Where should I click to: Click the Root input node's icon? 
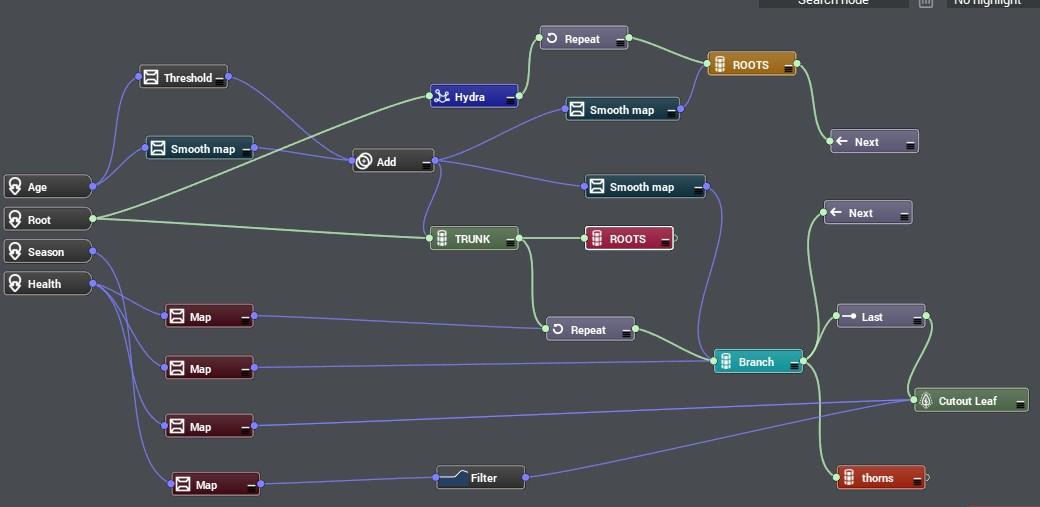pos(15,220)
